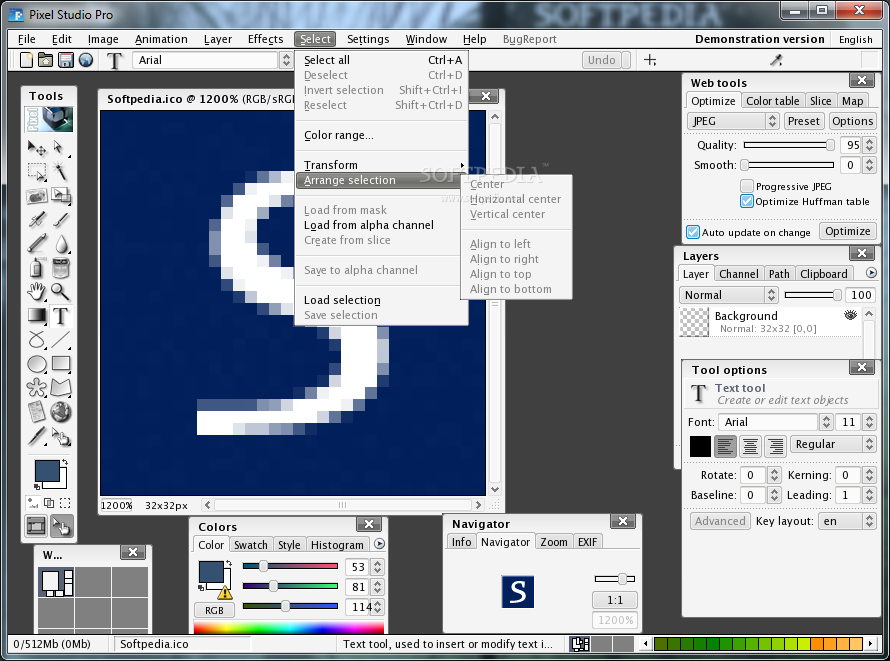This screenshot has height=661, width=890.
Task: Set text alignment to right
Action: [x=775, y=446]
